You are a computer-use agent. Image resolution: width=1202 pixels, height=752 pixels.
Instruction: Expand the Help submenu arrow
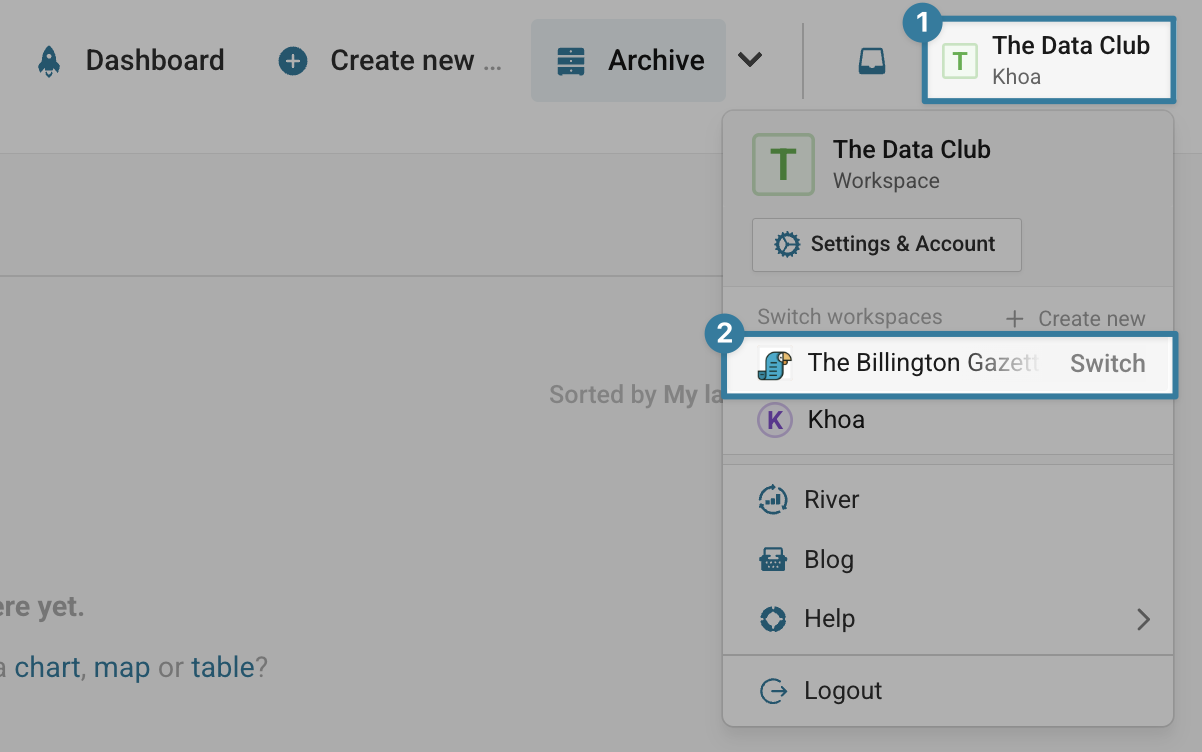click(1143, 620)
